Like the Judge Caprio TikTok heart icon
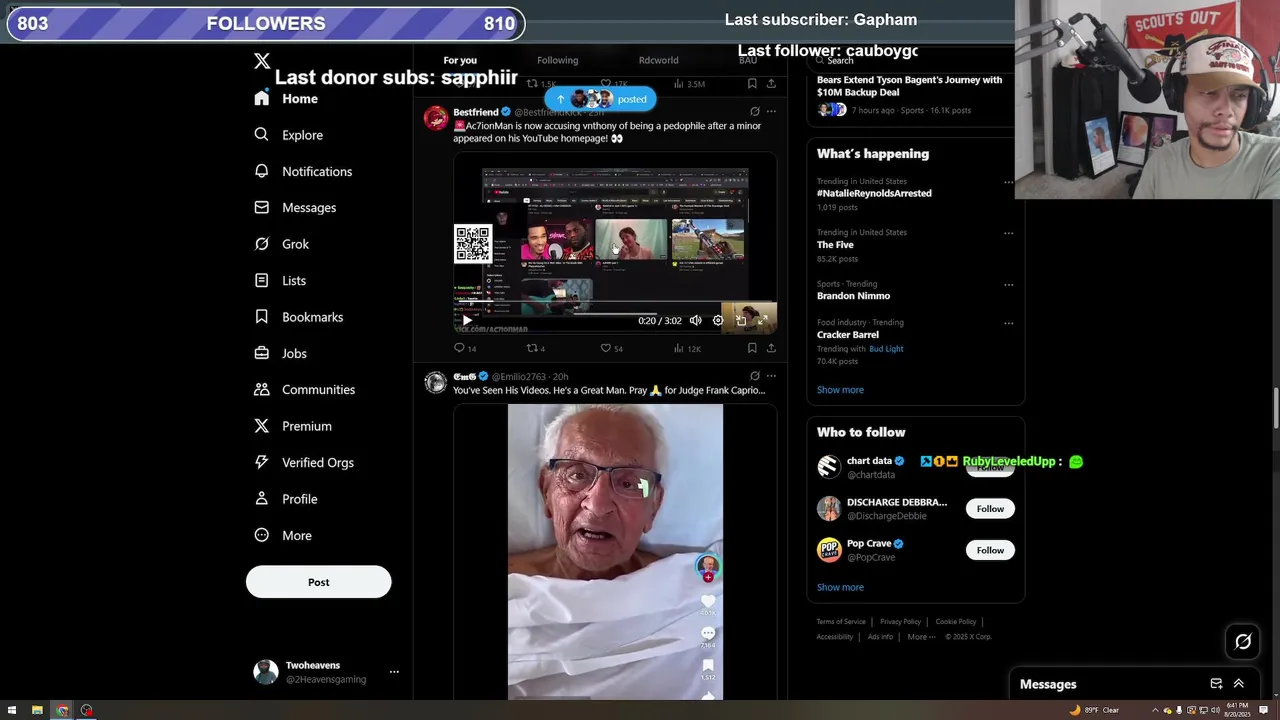 [x=708, y=601]
